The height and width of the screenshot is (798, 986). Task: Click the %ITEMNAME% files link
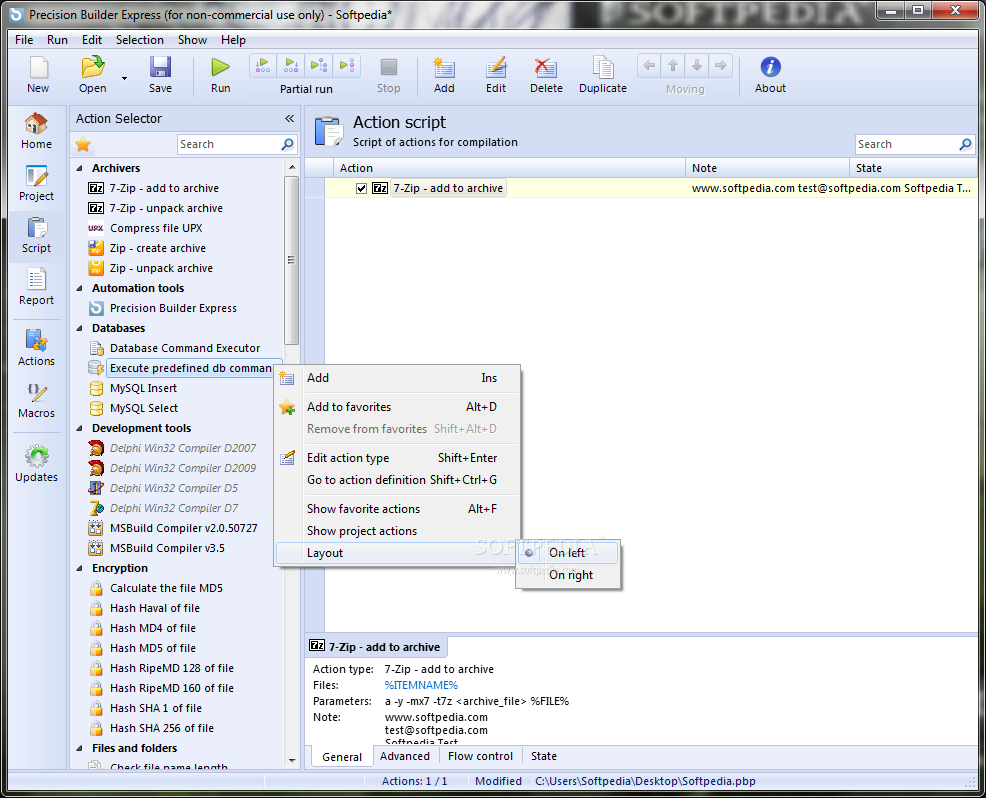coord(421,685)
